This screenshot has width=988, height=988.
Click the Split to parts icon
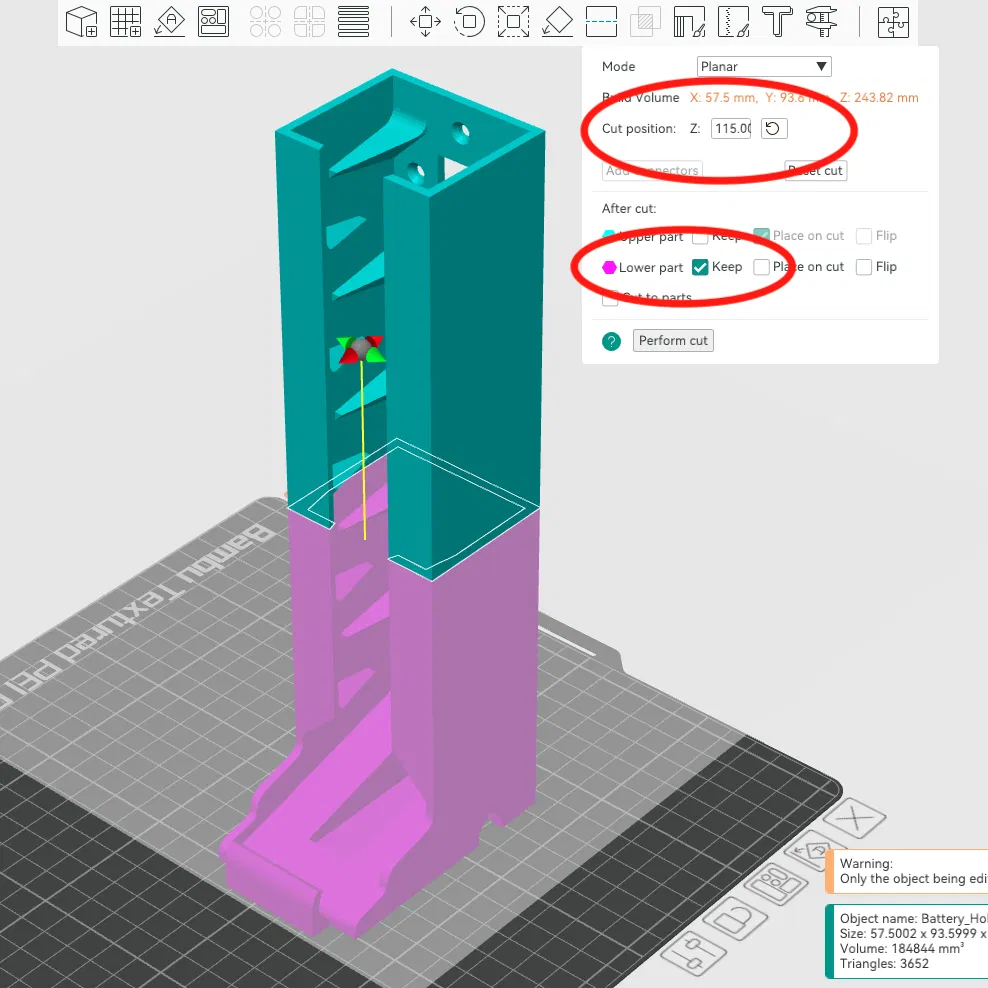tap(309, 22)
